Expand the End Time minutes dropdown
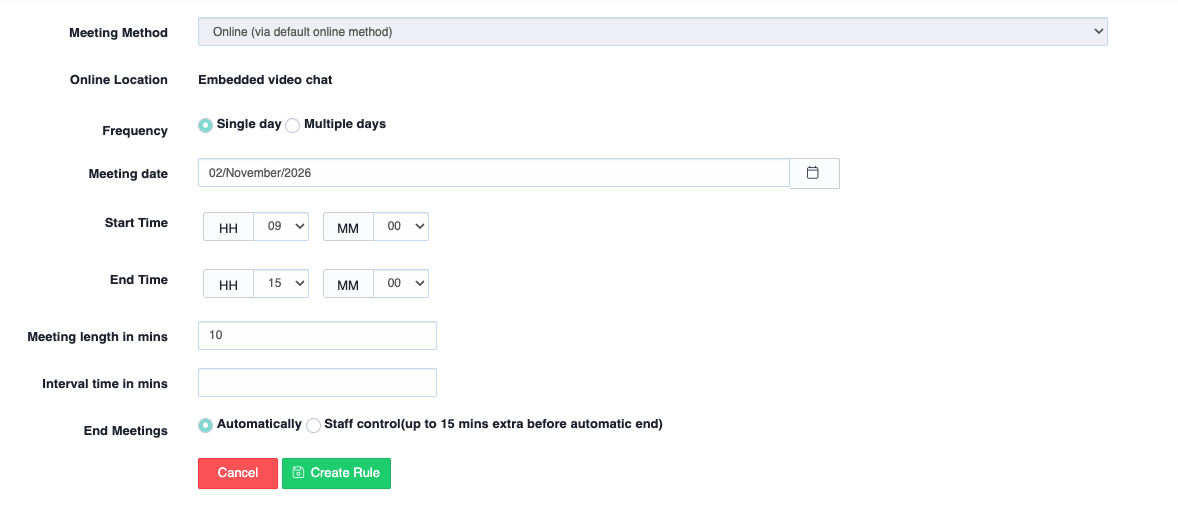 tap(401, 284)
